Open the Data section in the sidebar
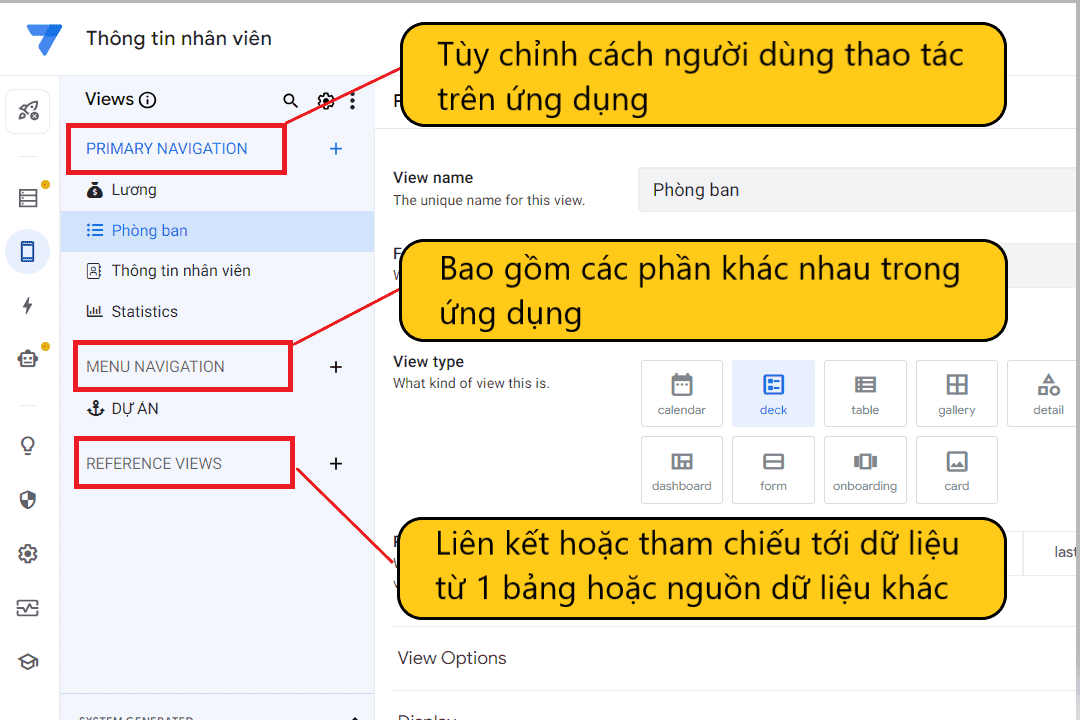The width and height of the screenshot is (1080, 720). pyautogui.click(x=27, y=197)
